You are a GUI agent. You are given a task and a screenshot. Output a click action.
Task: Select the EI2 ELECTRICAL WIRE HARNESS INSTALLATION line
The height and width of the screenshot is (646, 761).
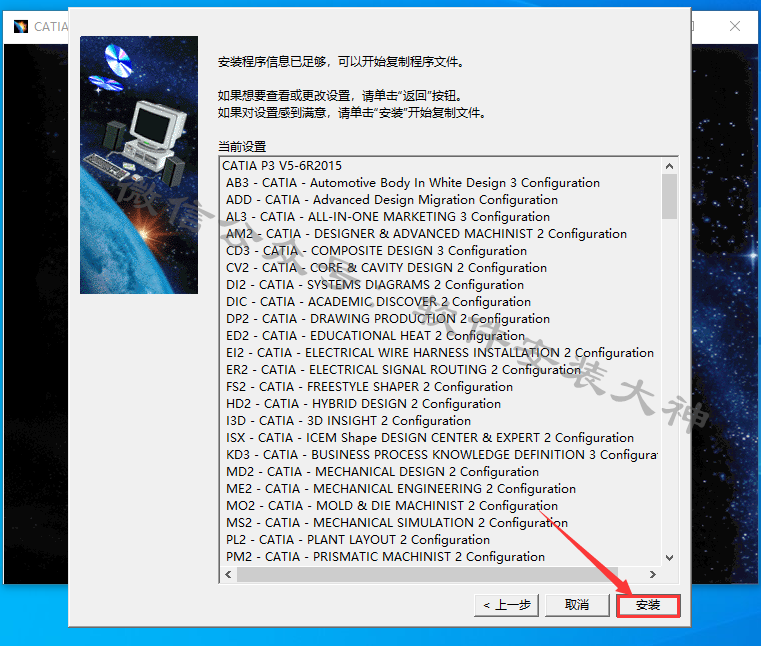(440, 353)
